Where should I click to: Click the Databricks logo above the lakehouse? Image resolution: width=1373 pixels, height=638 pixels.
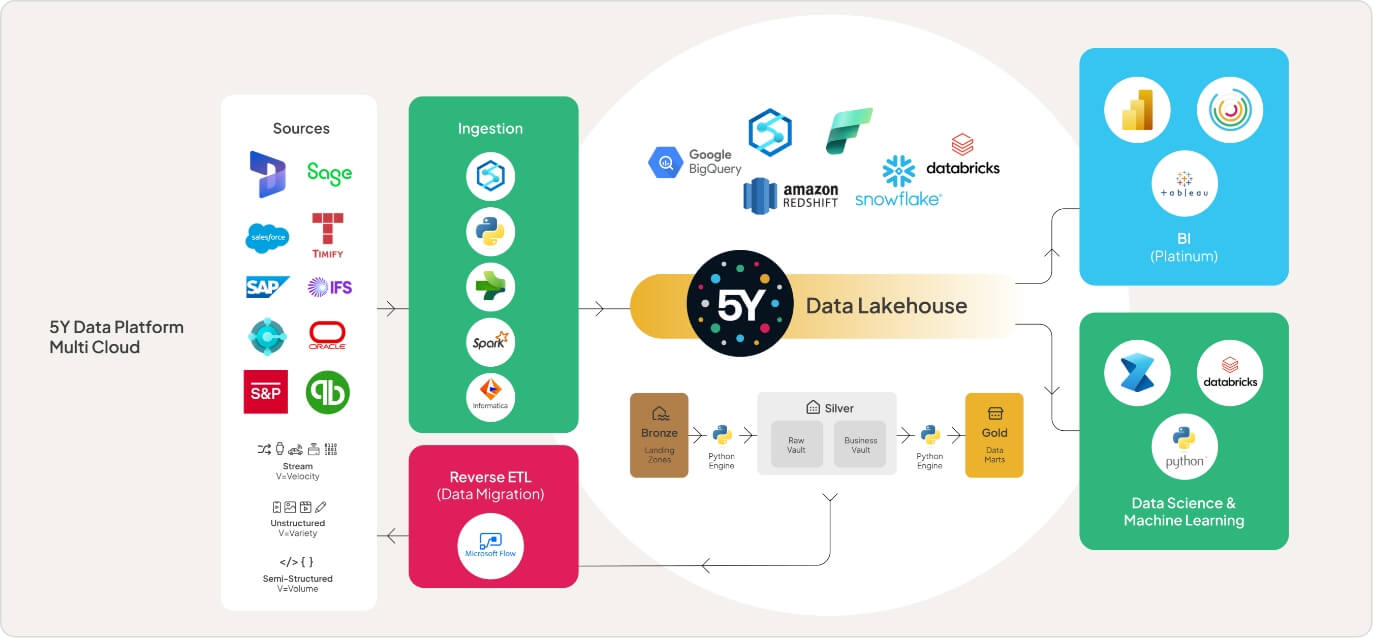963,156
